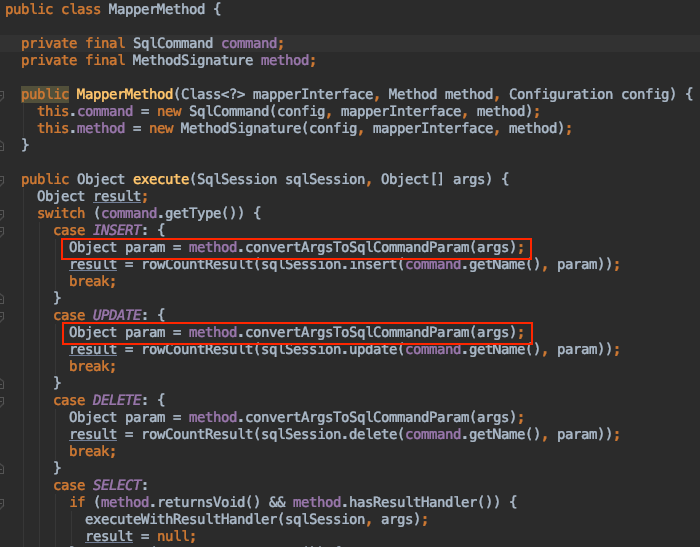Click the fold marker beside the returnsVoid if statement
Screen dimensions: 700x547
click(x=3, y=503)
